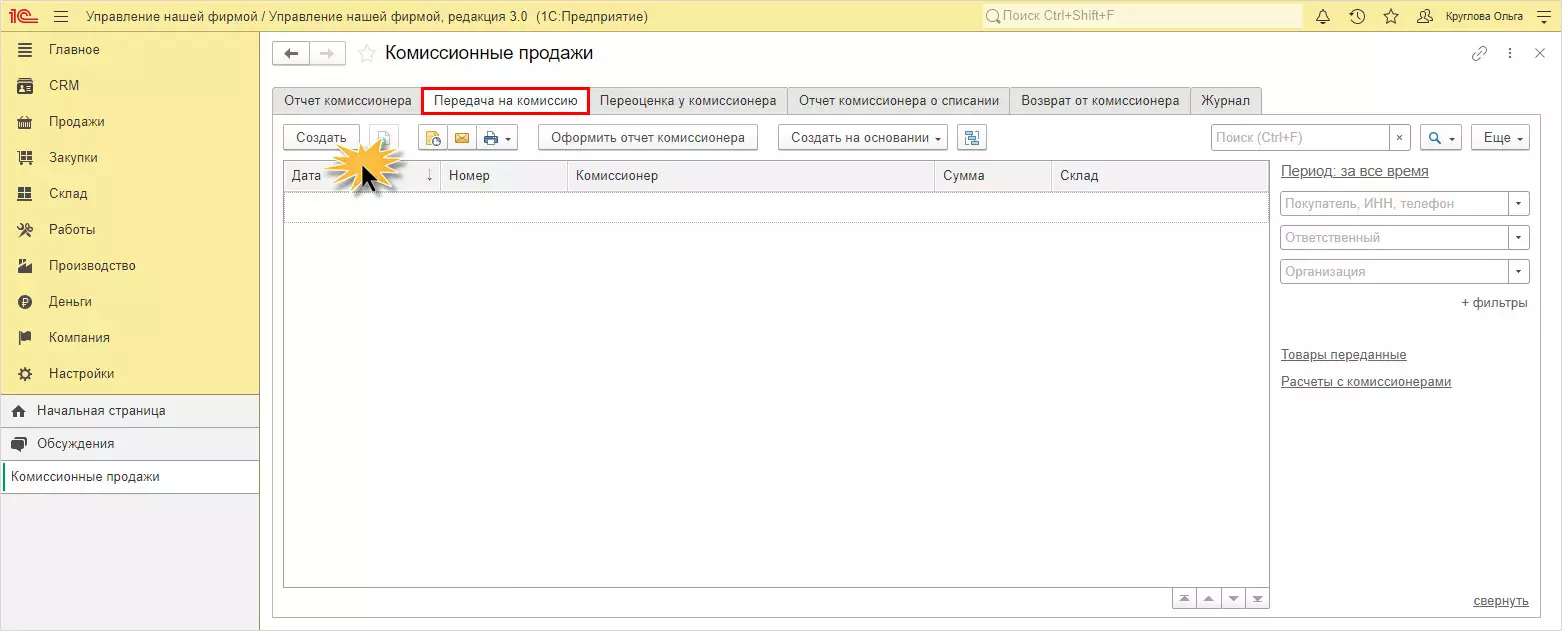This screenshot has width=1562, height=631.
Task: Close the Комиссионные продажи form
Action: pyautogui.click(x=1540, y=54)
